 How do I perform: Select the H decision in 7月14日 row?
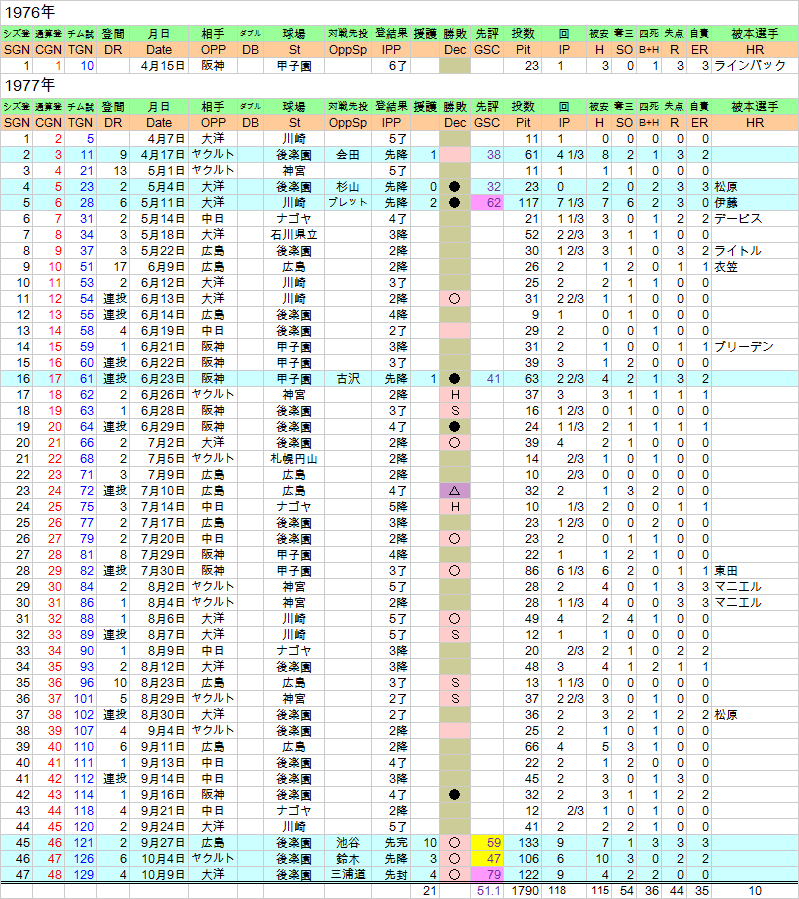(455, 507)
